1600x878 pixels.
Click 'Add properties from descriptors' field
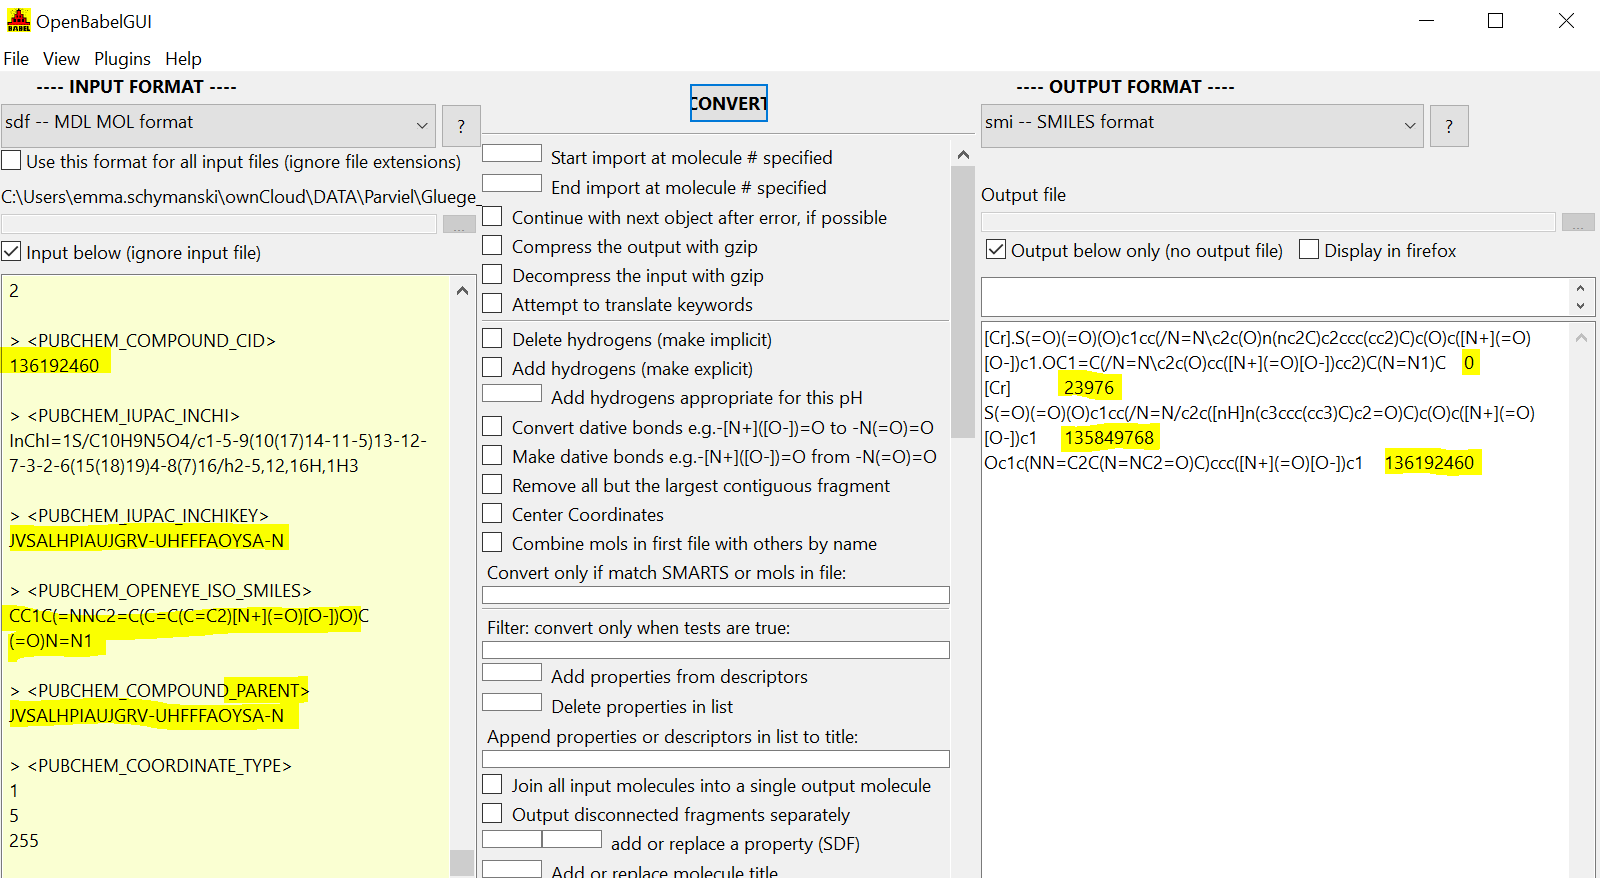[512, 672]
